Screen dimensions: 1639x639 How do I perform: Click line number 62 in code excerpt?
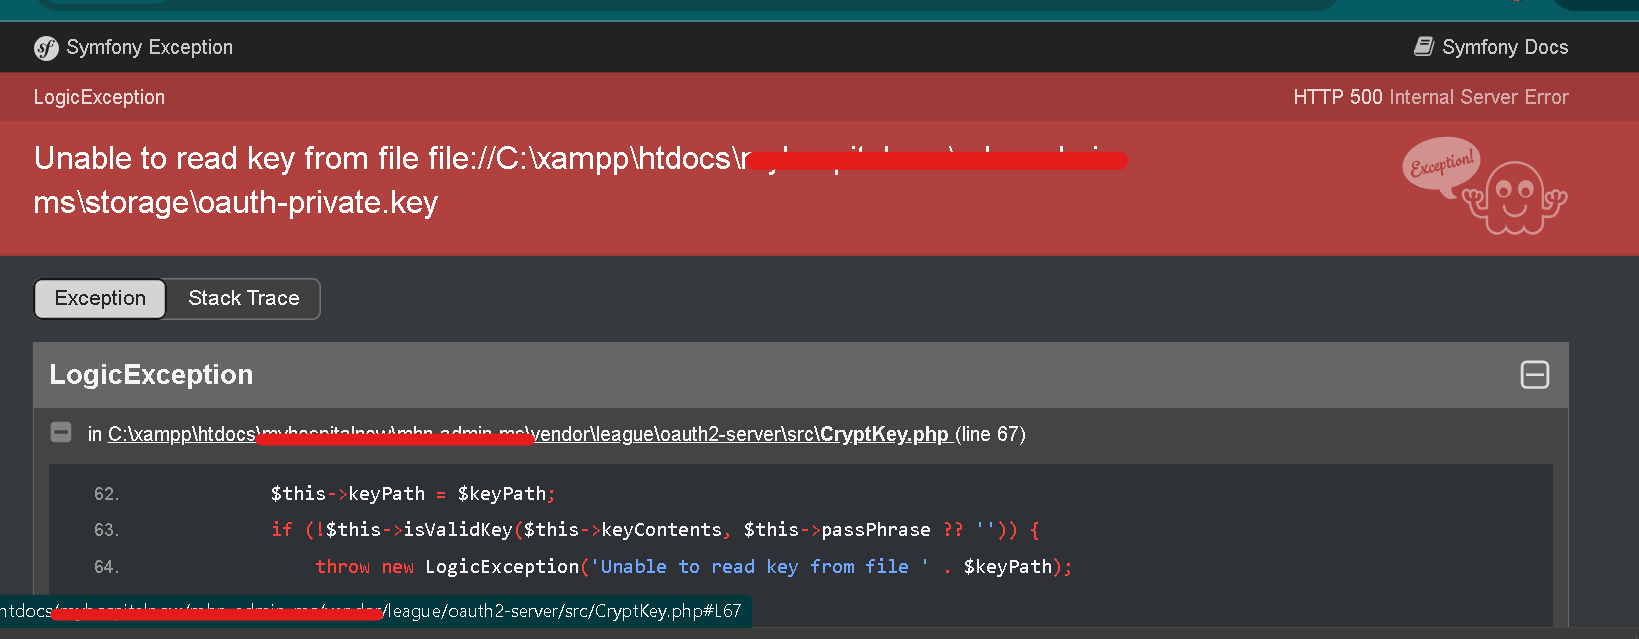[106, 494]
